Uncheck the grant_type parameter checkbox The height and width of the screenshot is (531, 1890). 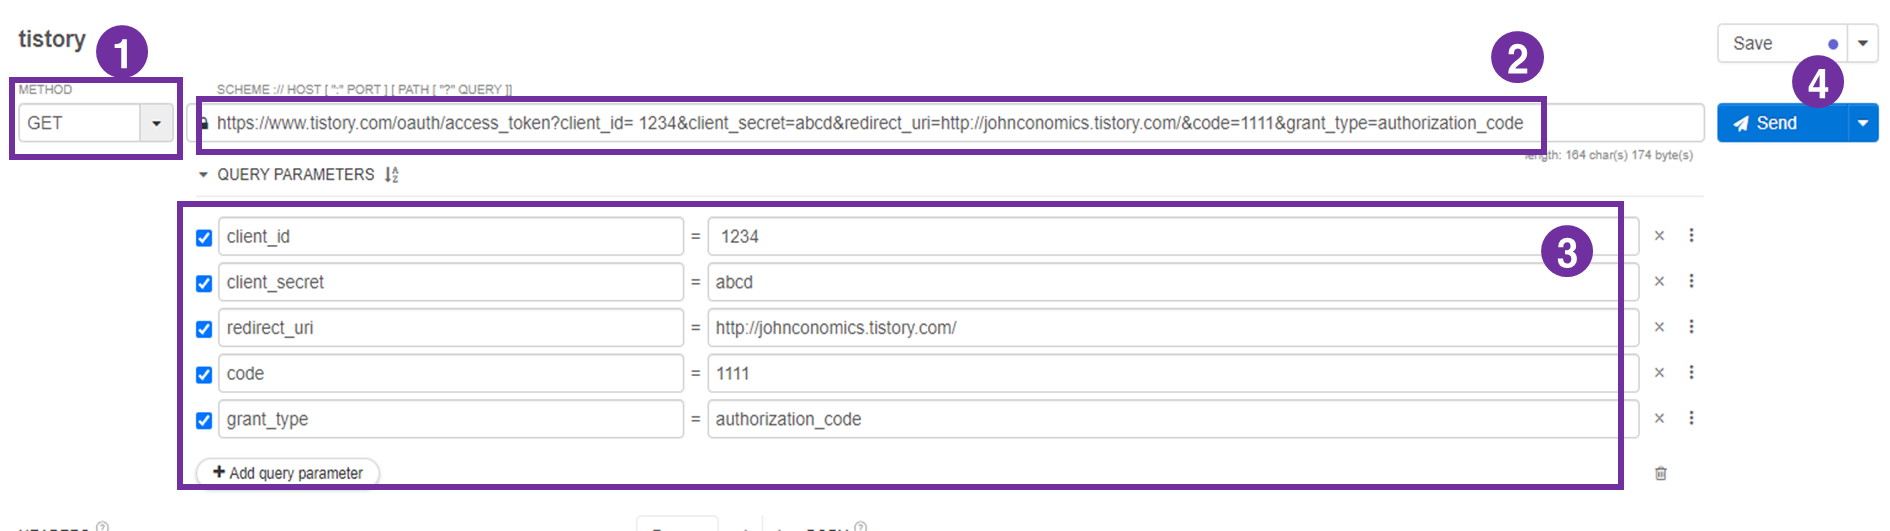[204, 421]
